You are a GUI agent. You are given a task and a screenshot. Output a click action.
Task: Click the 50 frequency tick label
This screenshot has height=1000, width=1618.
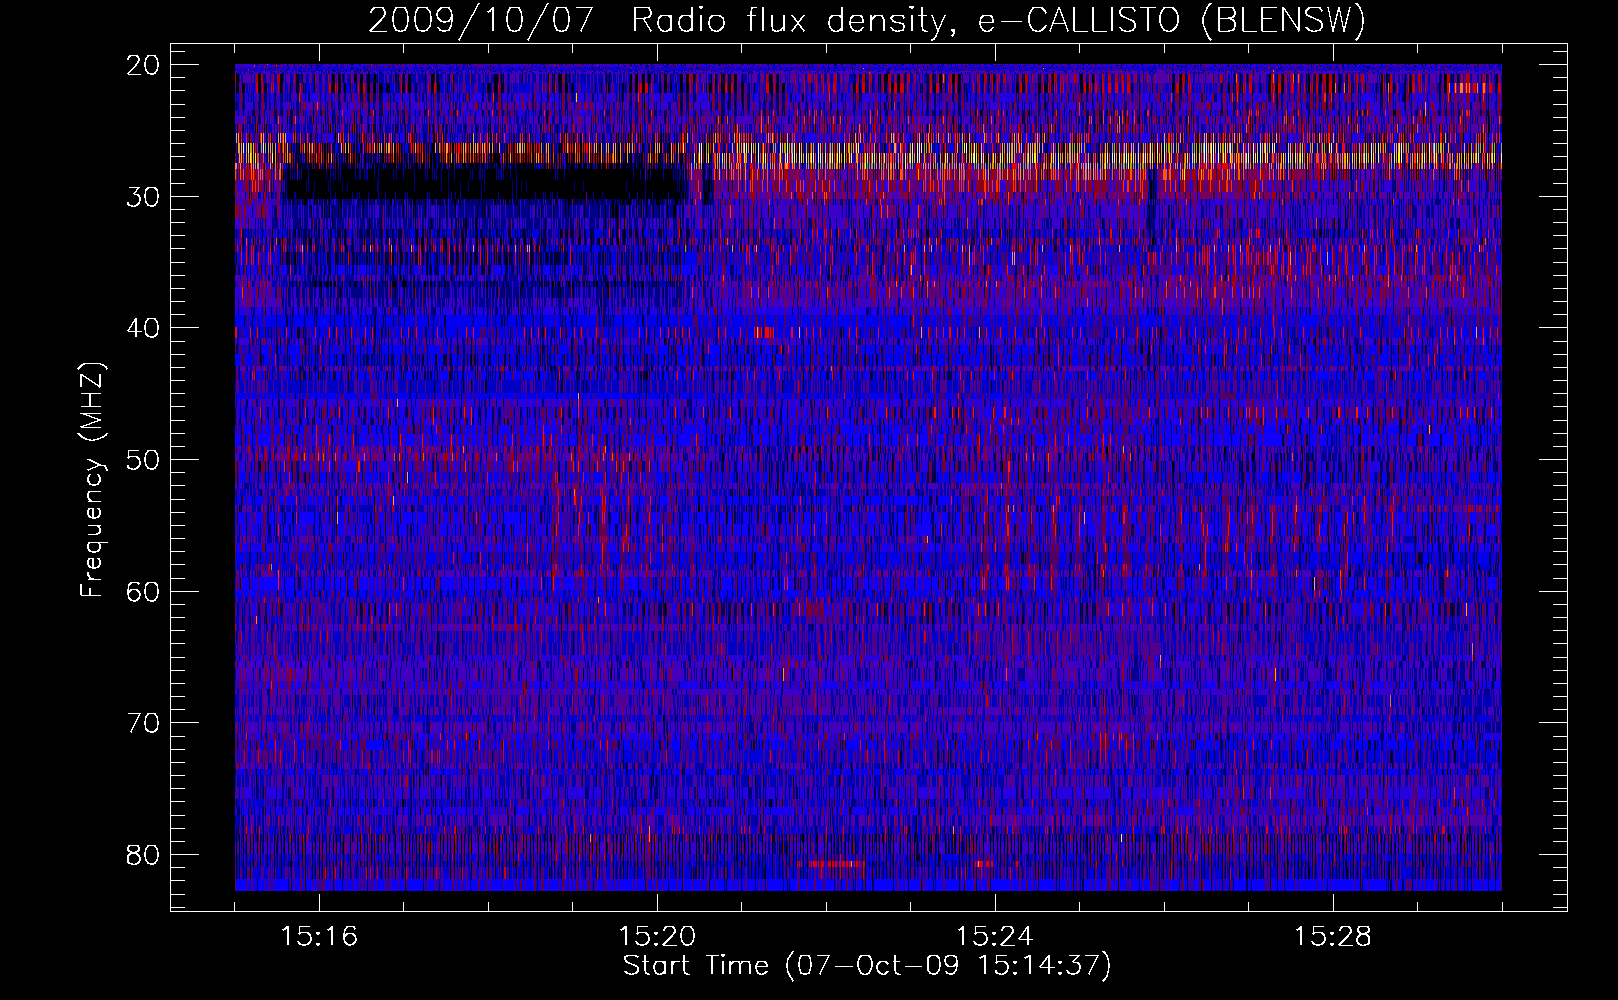(x=144, y=460)
